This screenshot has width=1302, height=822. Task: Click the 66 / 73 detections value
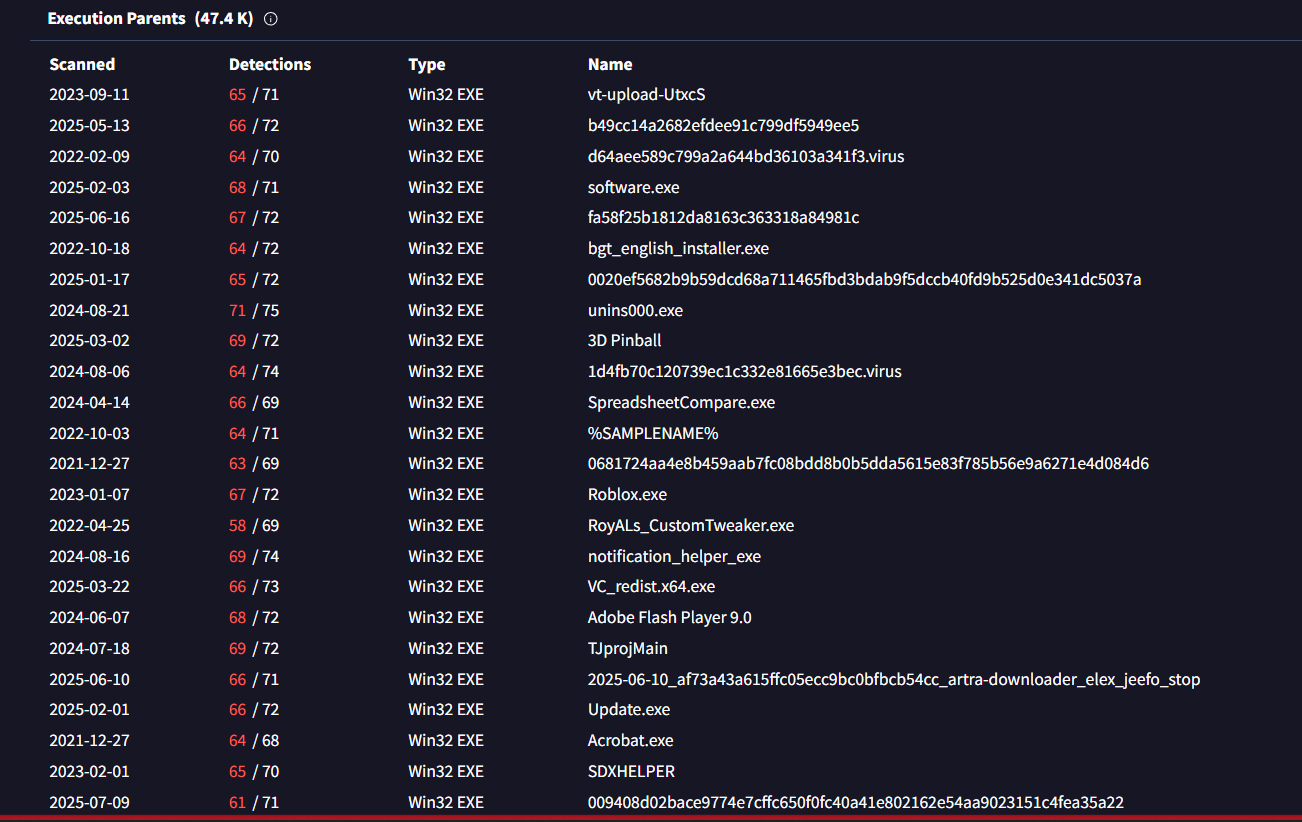click(x=254, y=587)
